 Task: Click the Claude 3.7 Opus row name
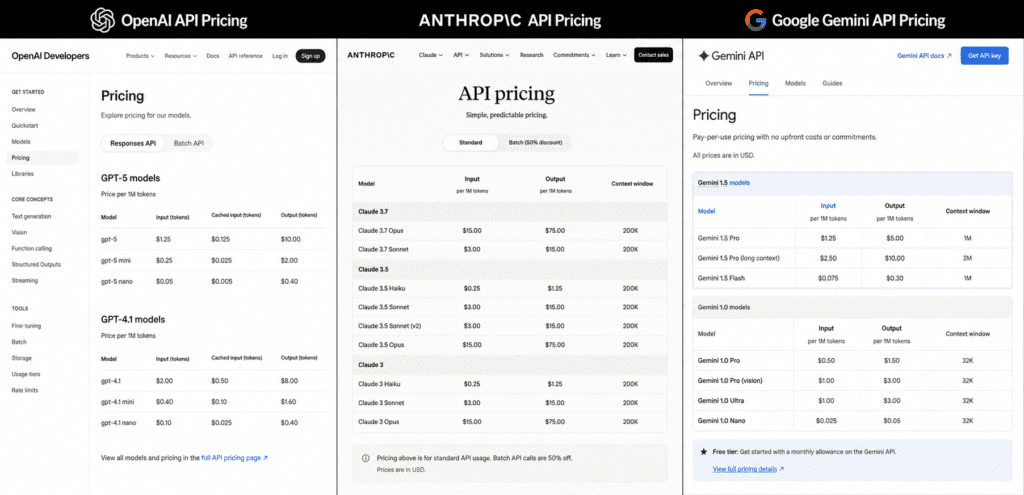pyautogui.click(x=382, y=231)
